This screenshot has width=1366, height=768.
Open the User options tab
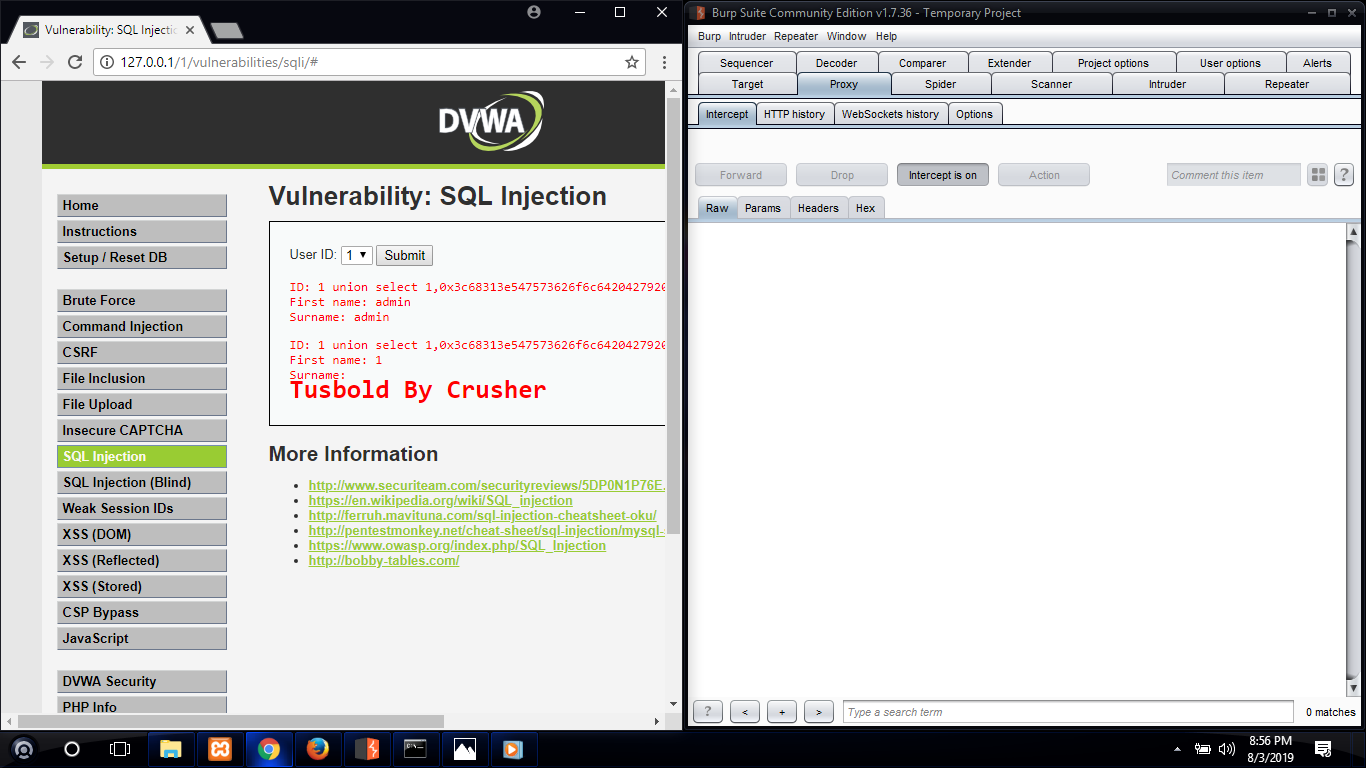pos(1230,63)
